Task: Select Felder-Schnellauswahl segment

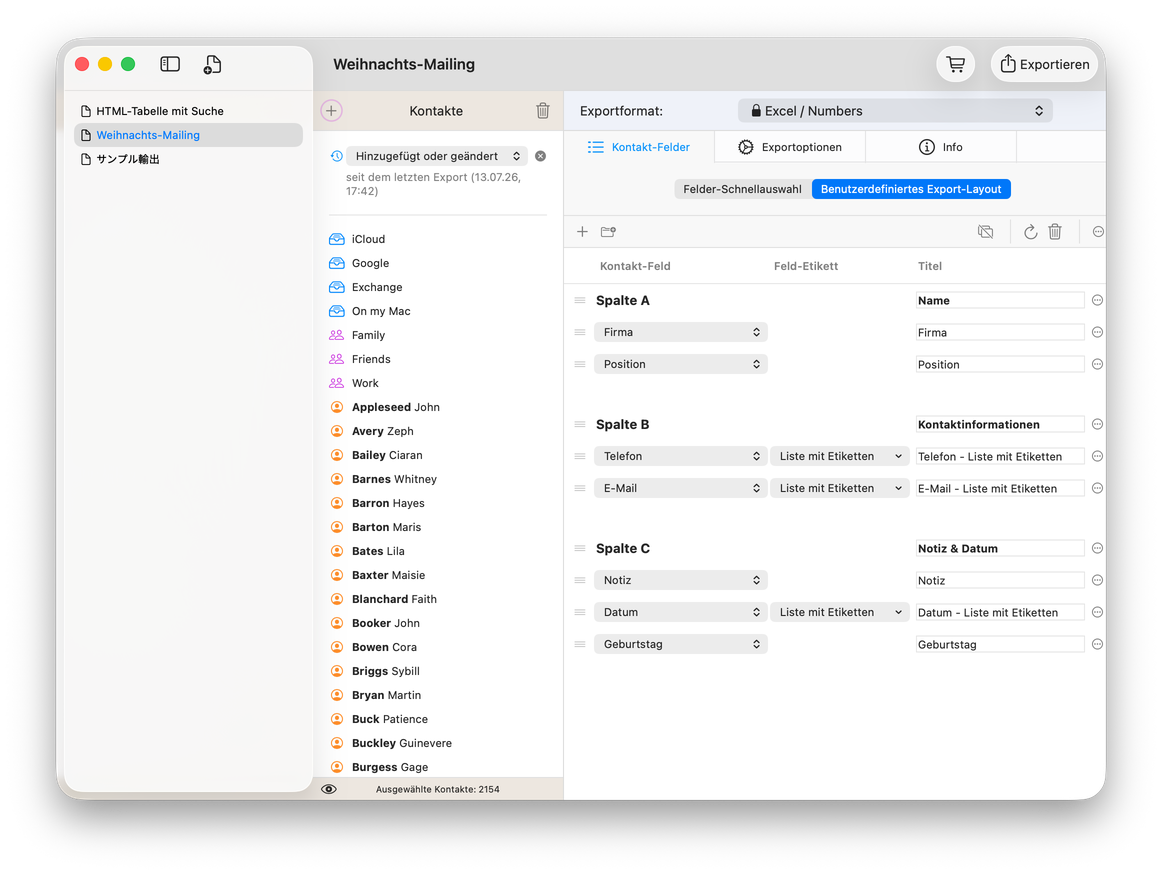Action: point(743,190)
